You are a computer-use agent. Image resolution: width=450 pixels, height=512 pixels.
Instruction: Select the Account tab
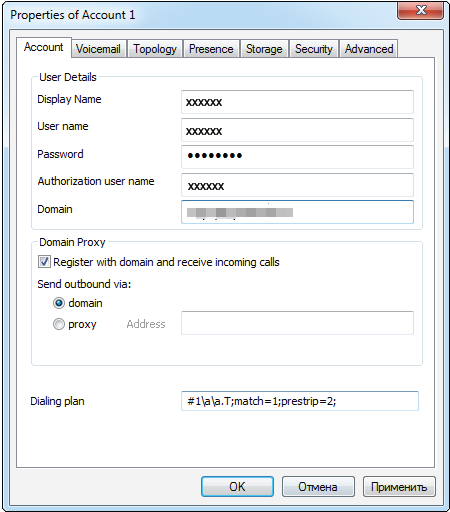coord(44,47)
